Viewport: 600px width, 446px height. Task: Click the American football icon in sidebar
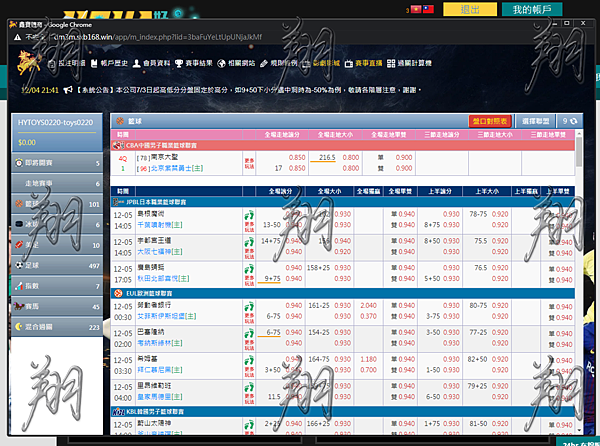click(19, 245)
